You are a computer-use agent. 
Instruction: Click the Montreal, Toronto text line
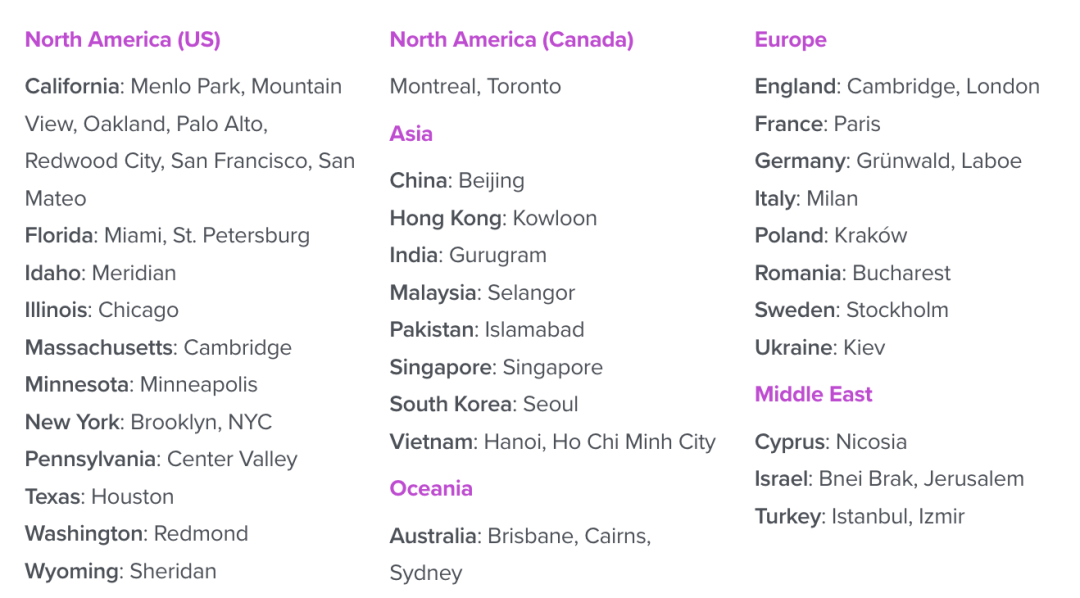click(x=475, y=87)
